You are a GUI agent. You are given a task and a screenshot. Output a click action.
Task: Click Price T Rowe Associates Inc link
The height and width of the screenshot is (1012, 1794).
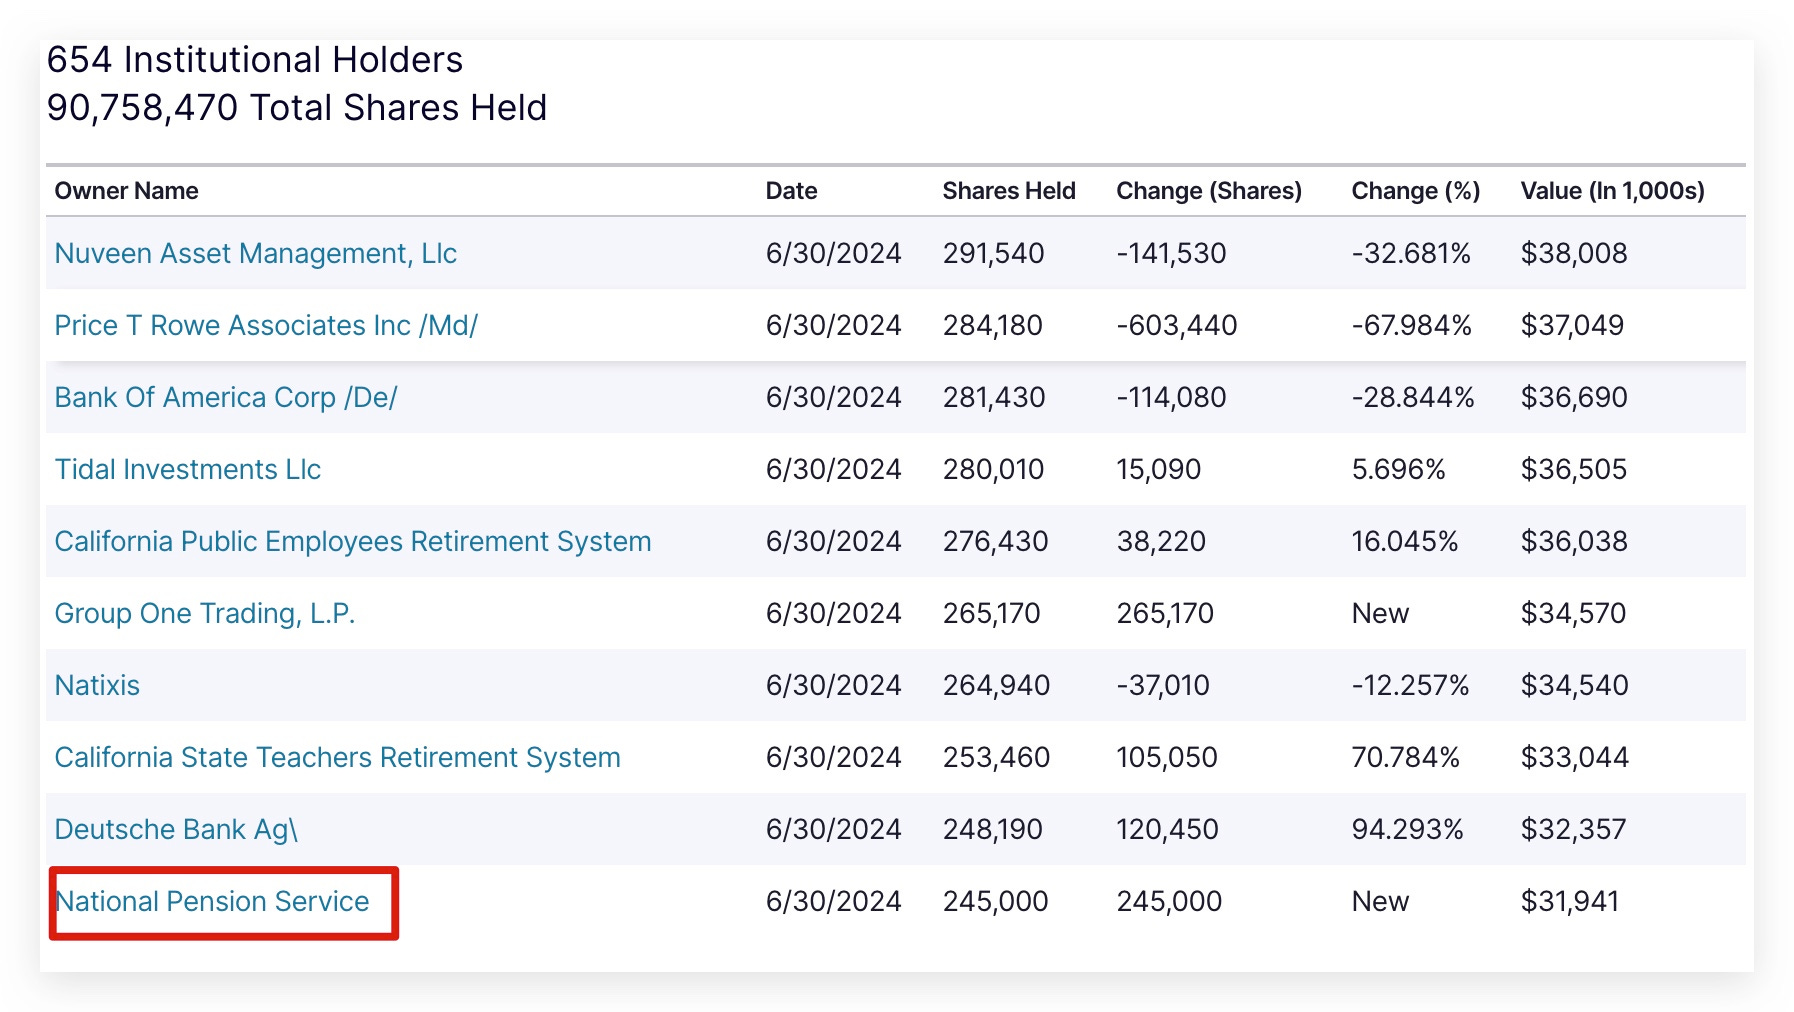(266, 326)
